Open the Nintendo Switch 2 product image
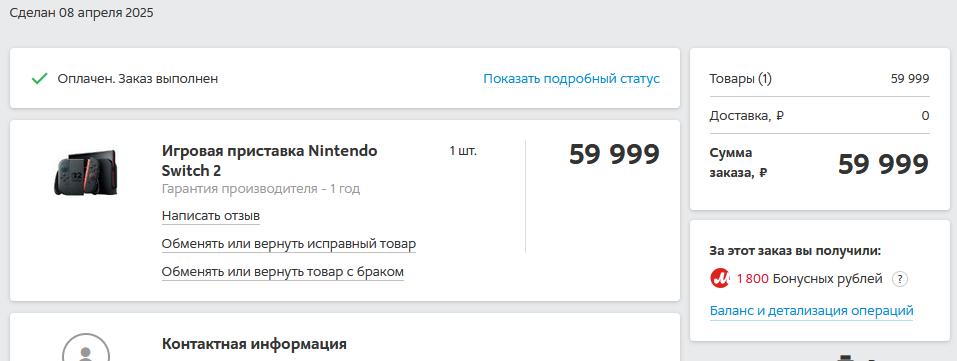Image resolution: width=957 pixels, height=361 pixels. (x=85, y=173)
